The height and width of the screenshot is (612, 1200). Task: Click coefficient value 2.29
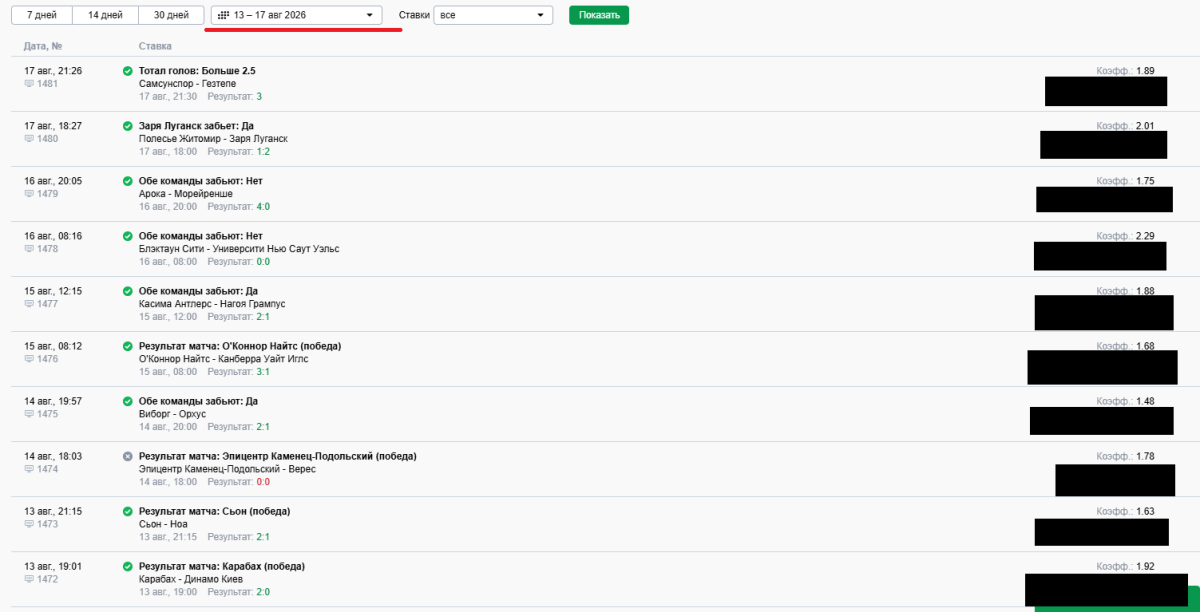point(1145,236)
